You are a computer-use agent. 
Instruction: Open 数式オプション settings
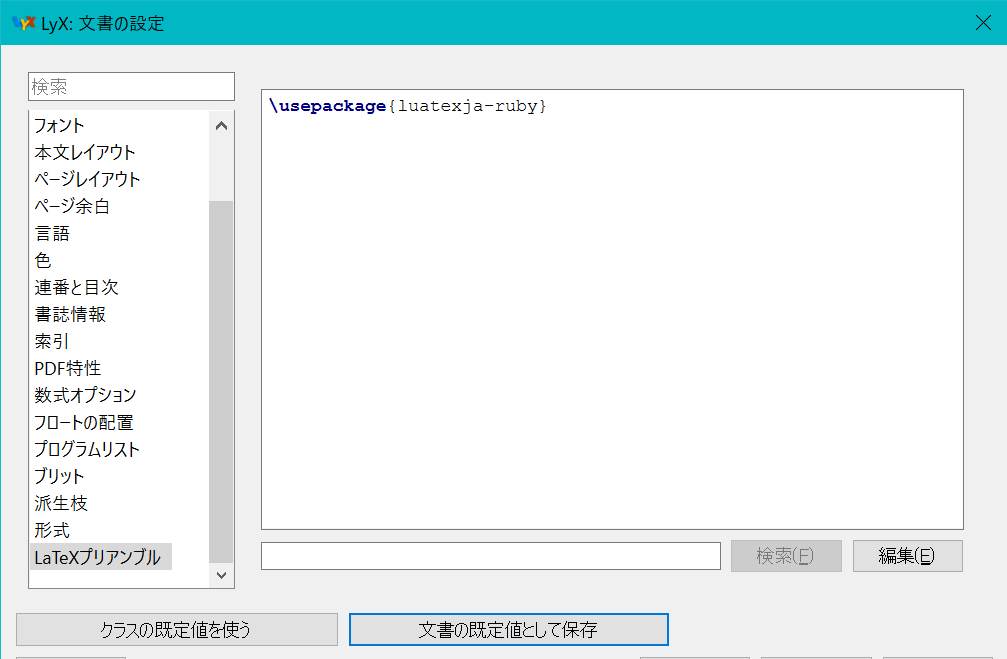tap(85, 395)
